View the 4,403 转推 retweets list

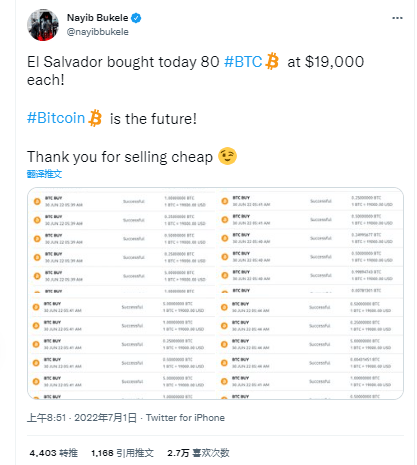54,453
